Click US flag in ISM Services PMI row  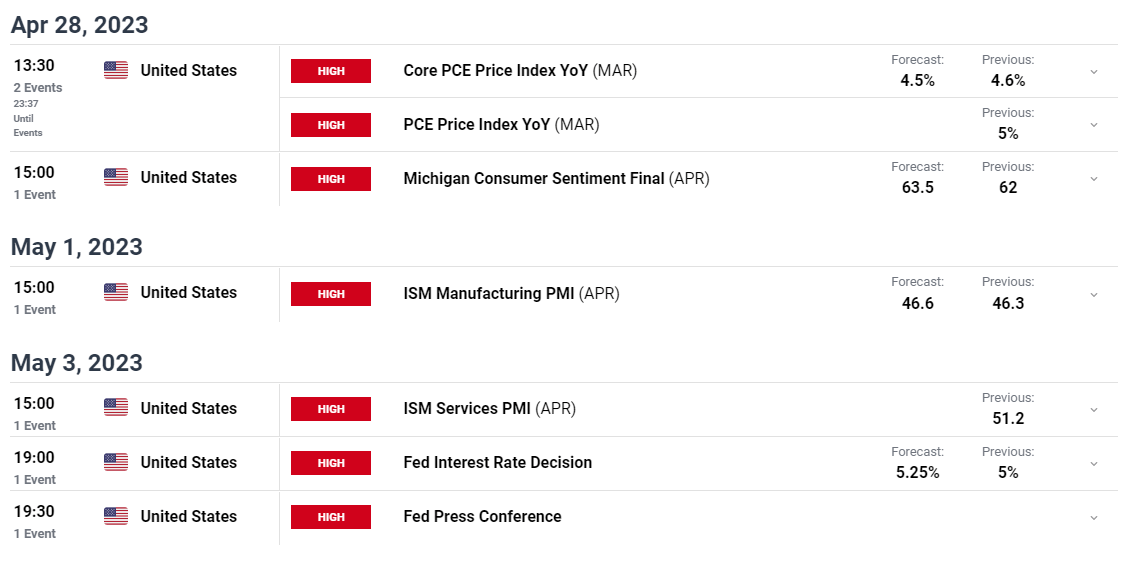pyautogui.click(x=116, y=408)
